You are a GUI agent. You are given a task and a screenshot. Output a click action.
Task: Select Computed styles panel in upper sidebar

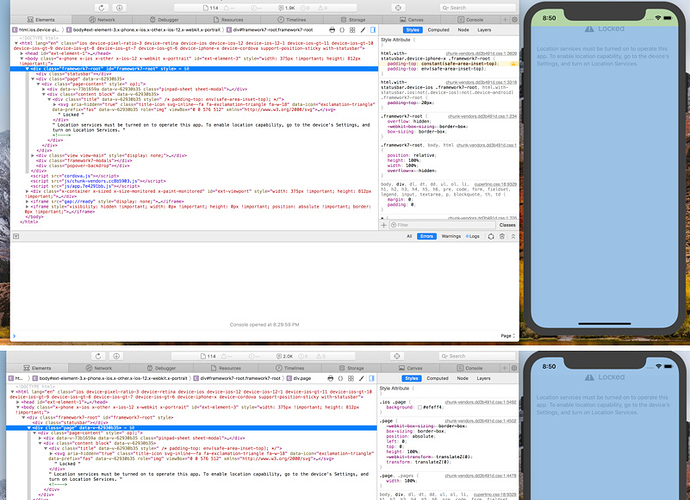tap(438, 29)
